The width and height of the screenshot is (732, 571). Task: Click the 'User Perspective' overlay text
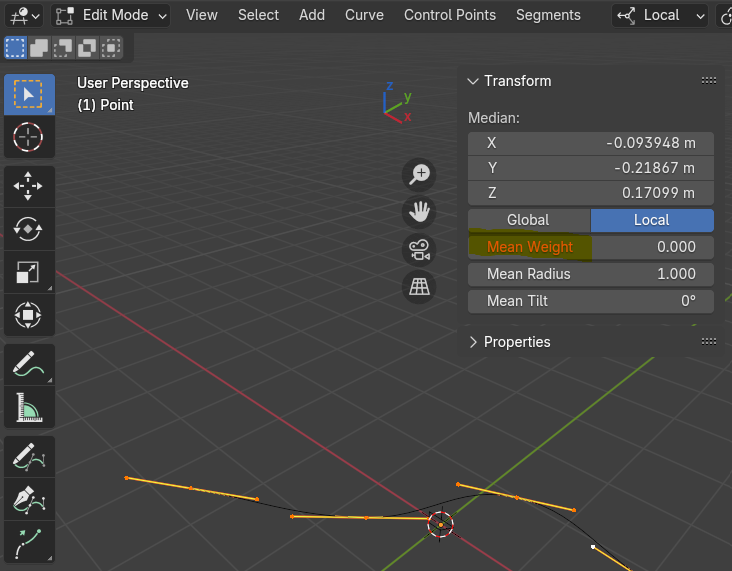pyautogui.click(x=133, y=83)
